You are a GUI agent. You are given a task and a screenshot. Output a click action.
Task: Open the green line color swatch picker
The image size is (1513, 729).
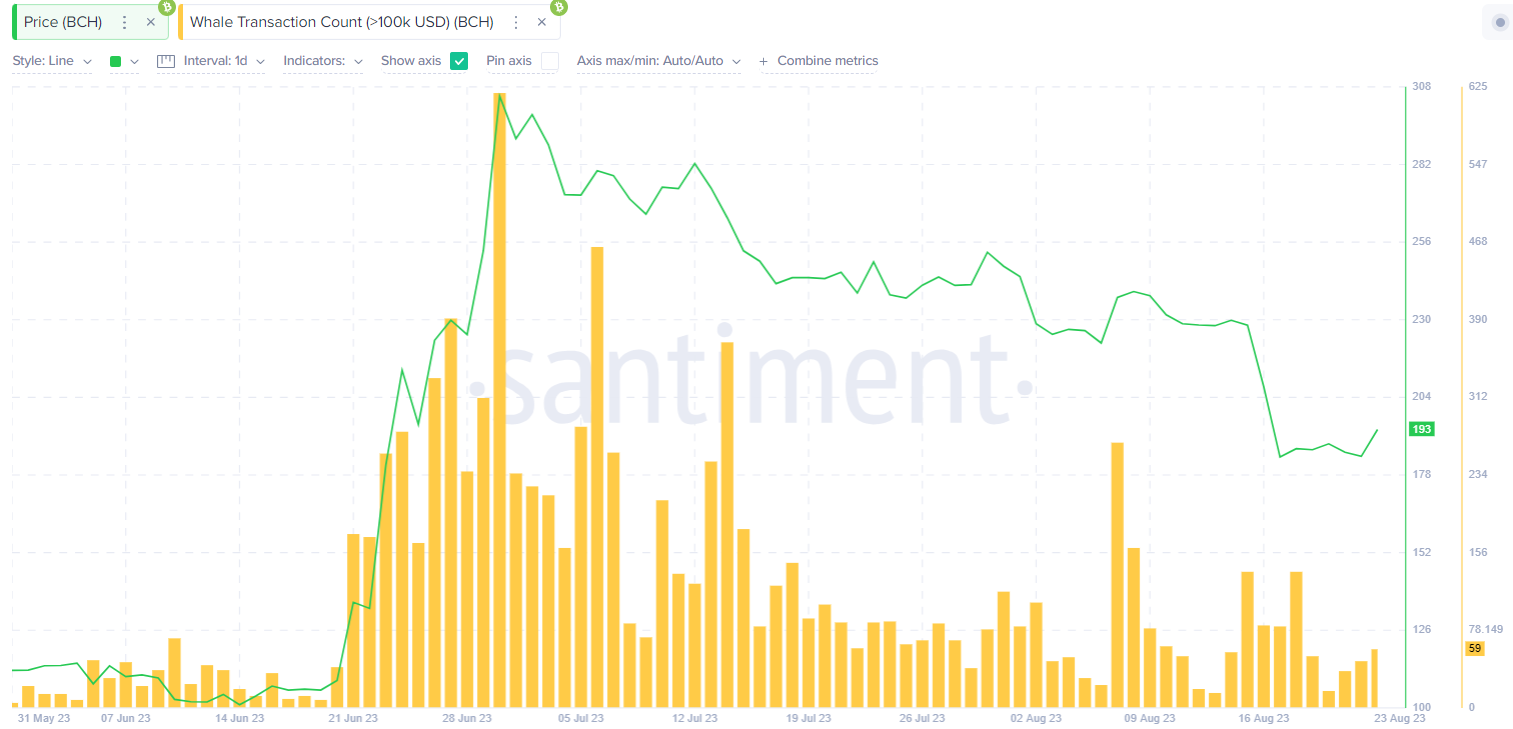click(x=123, y=61)
